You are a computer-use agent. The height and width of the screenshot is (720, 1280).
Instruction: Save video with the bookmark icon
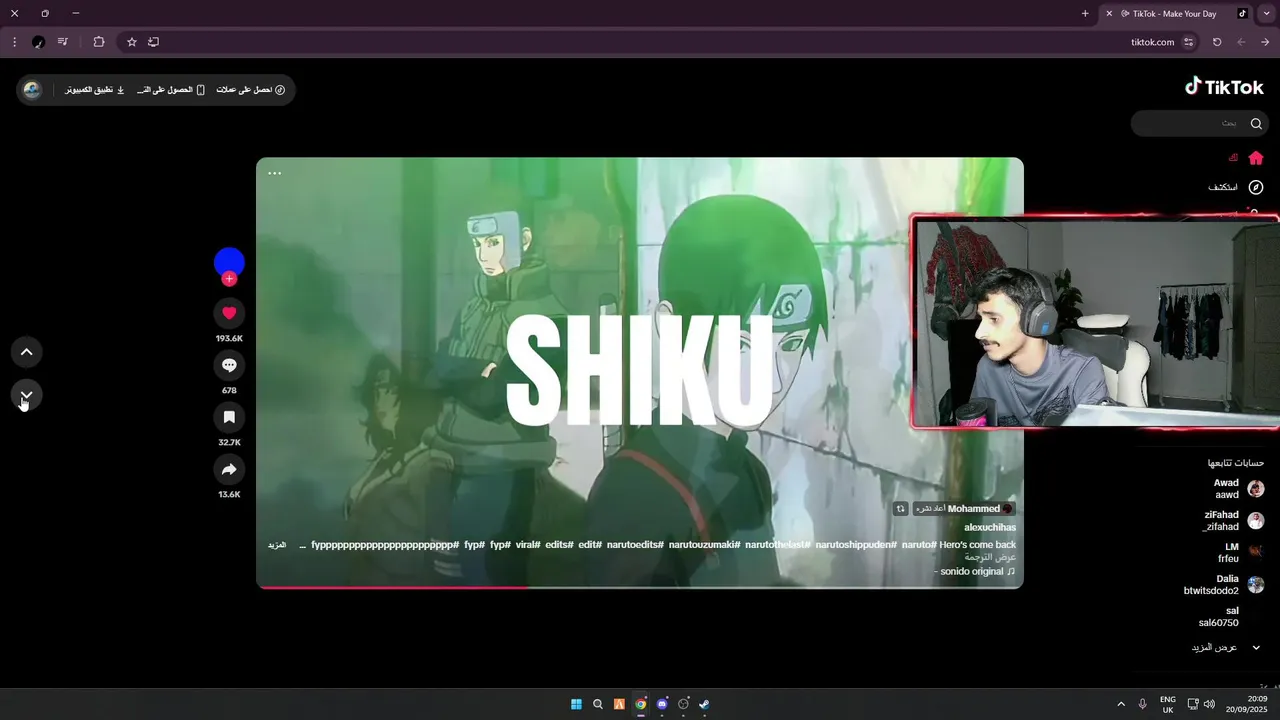click(229, 417)
